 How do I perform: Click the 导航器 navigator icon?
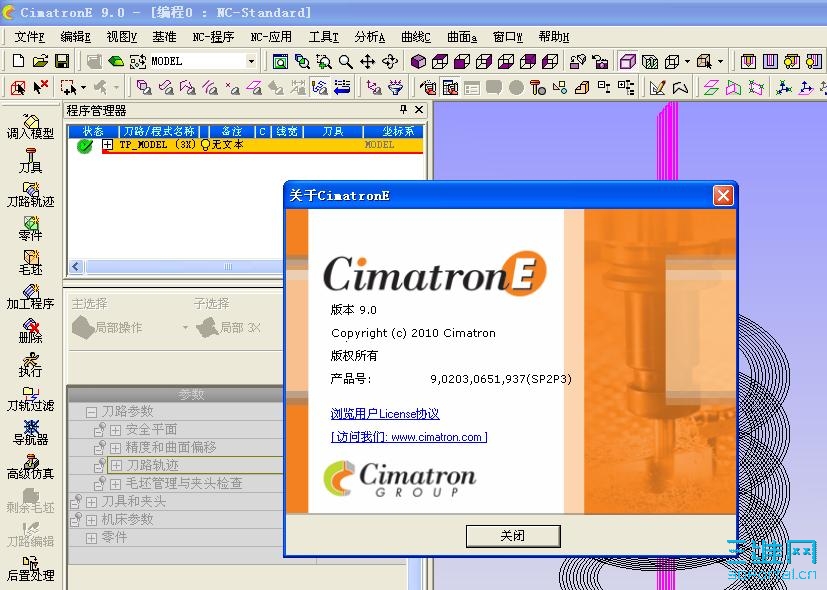coord(30,433)
